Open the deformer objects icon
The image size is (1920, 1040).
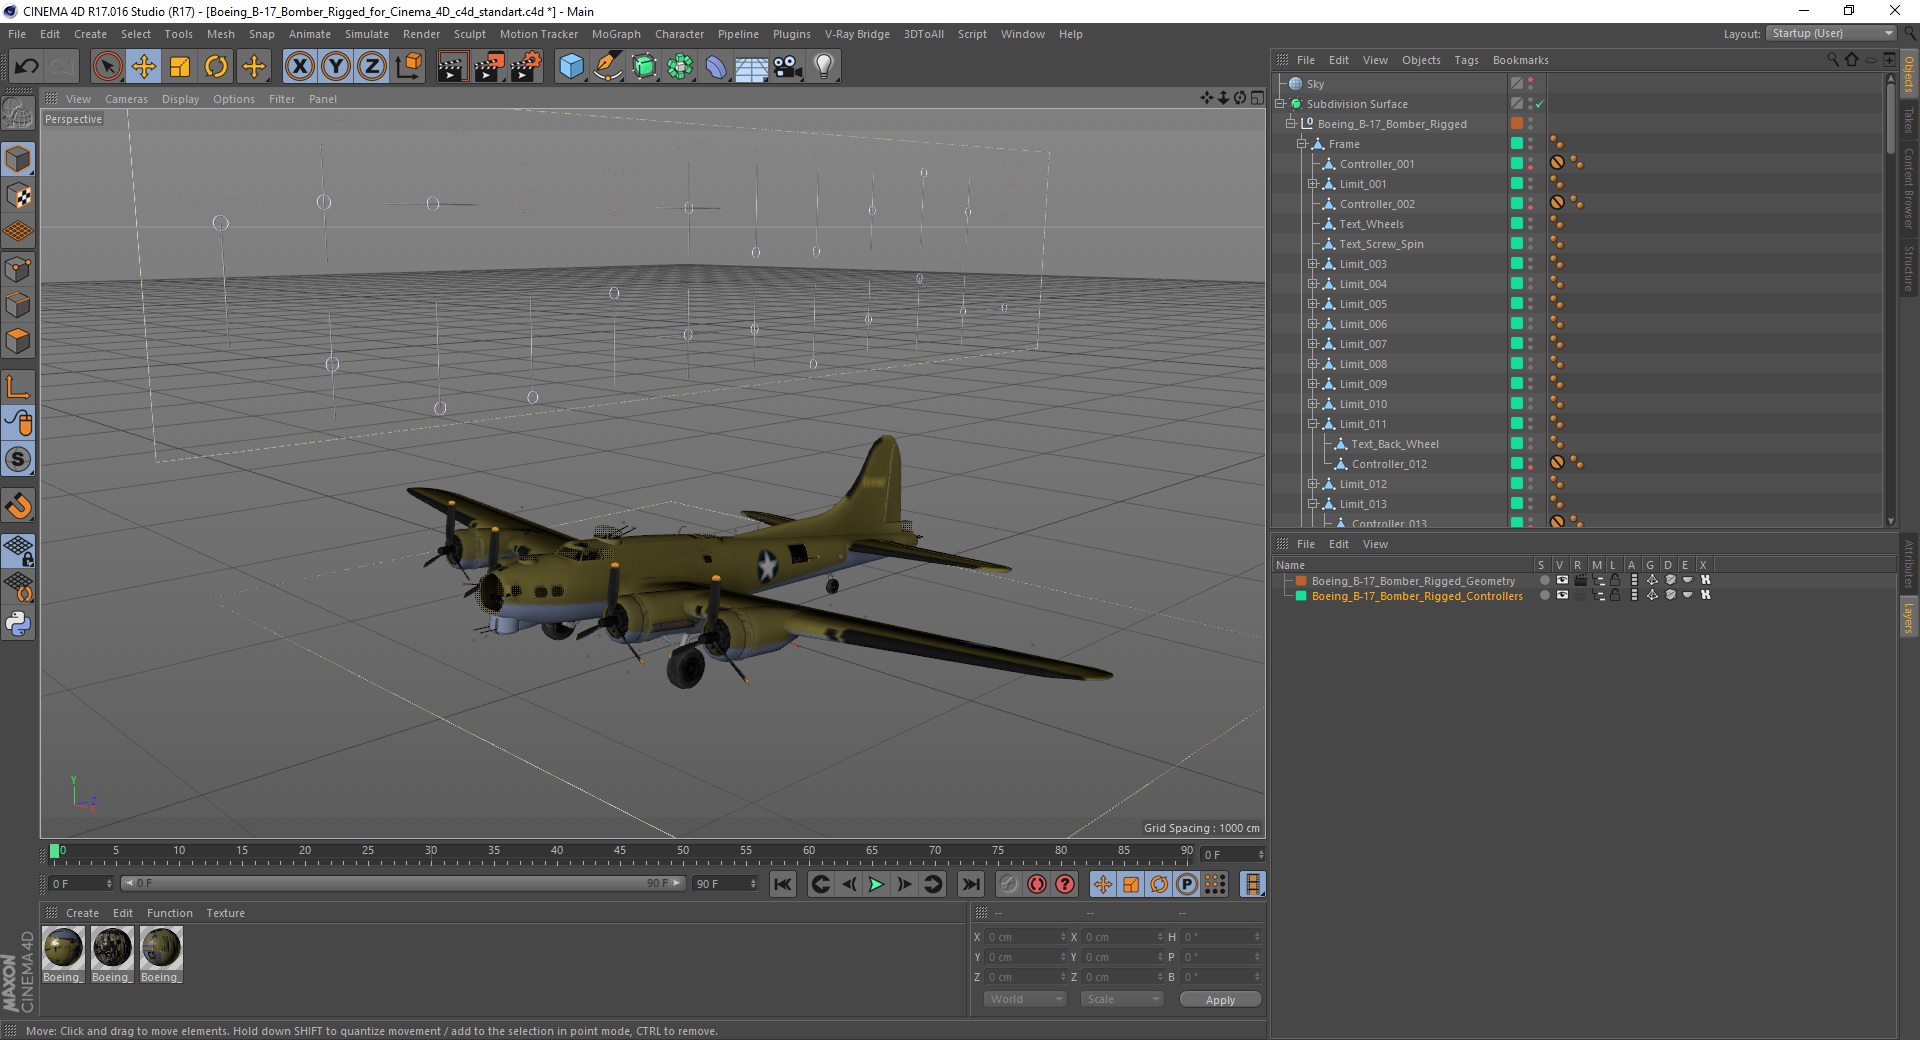[716, 67]
